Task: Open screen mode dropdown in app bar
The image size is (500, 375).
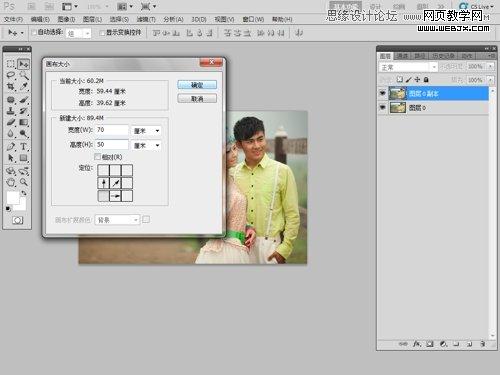Action: coord(148,6)
